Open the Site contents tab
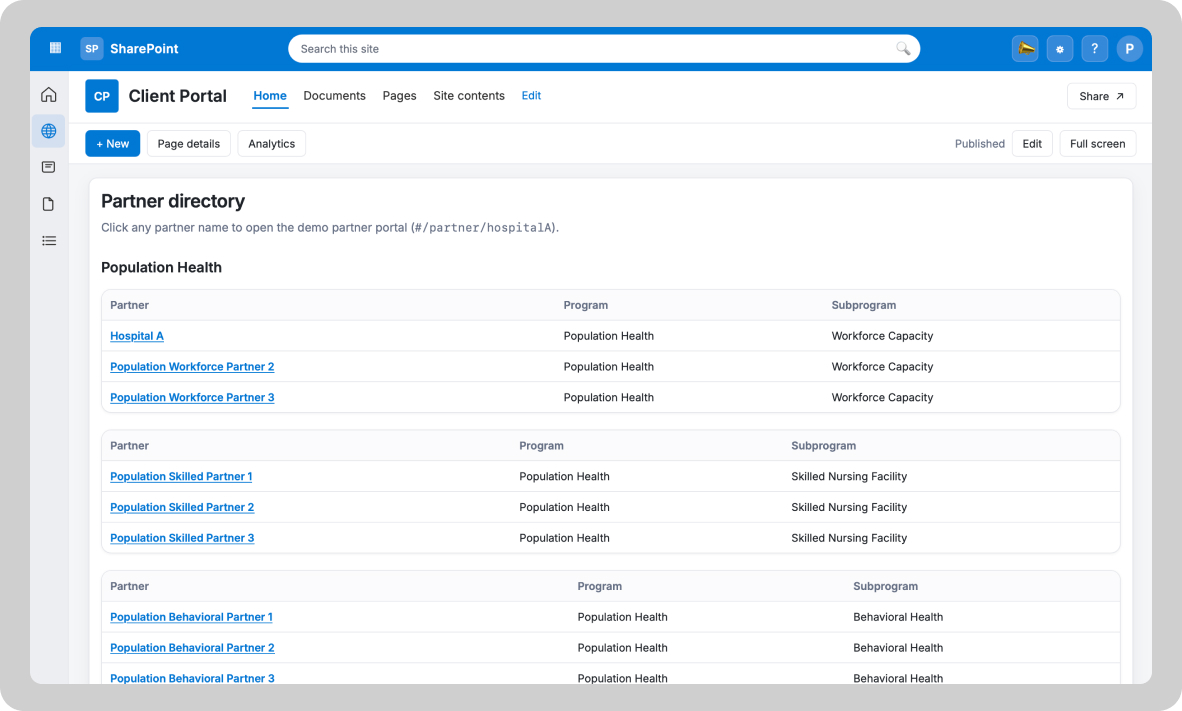The image size is (1182, 711). pyautogui.click(x=469, y=96)
